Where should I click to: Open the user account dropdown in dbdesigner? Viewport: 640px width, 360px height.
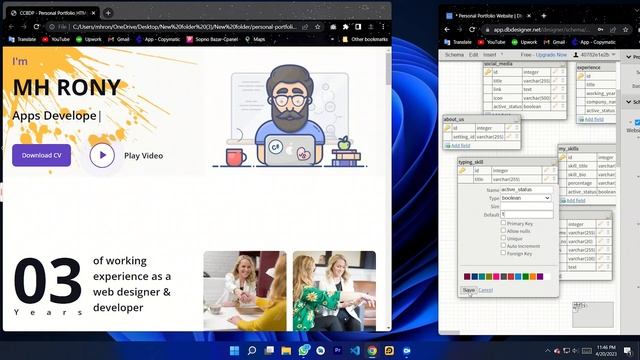(x=594, y=55)
